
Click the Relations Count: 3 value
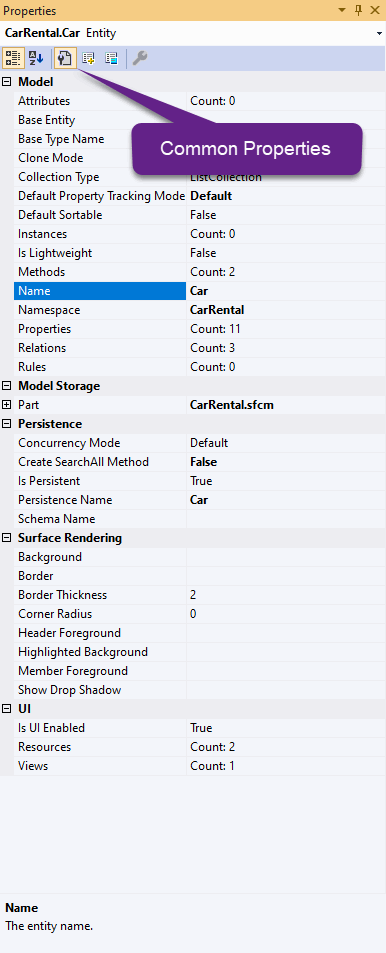coord(286,348)
